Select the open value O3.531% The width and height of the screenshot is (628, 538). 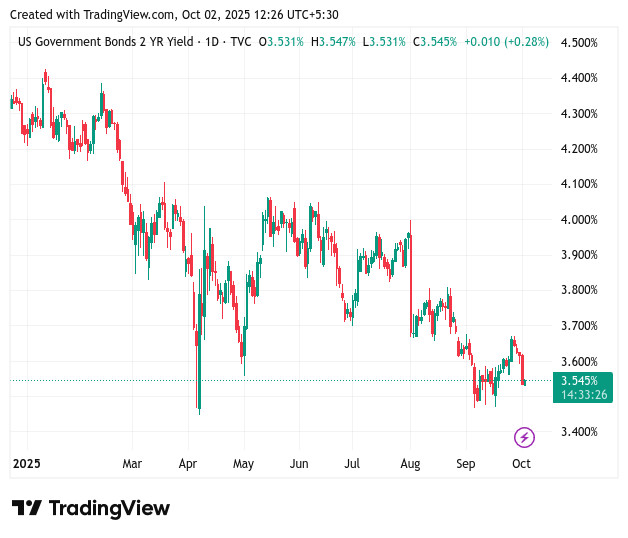click(282, 42)
